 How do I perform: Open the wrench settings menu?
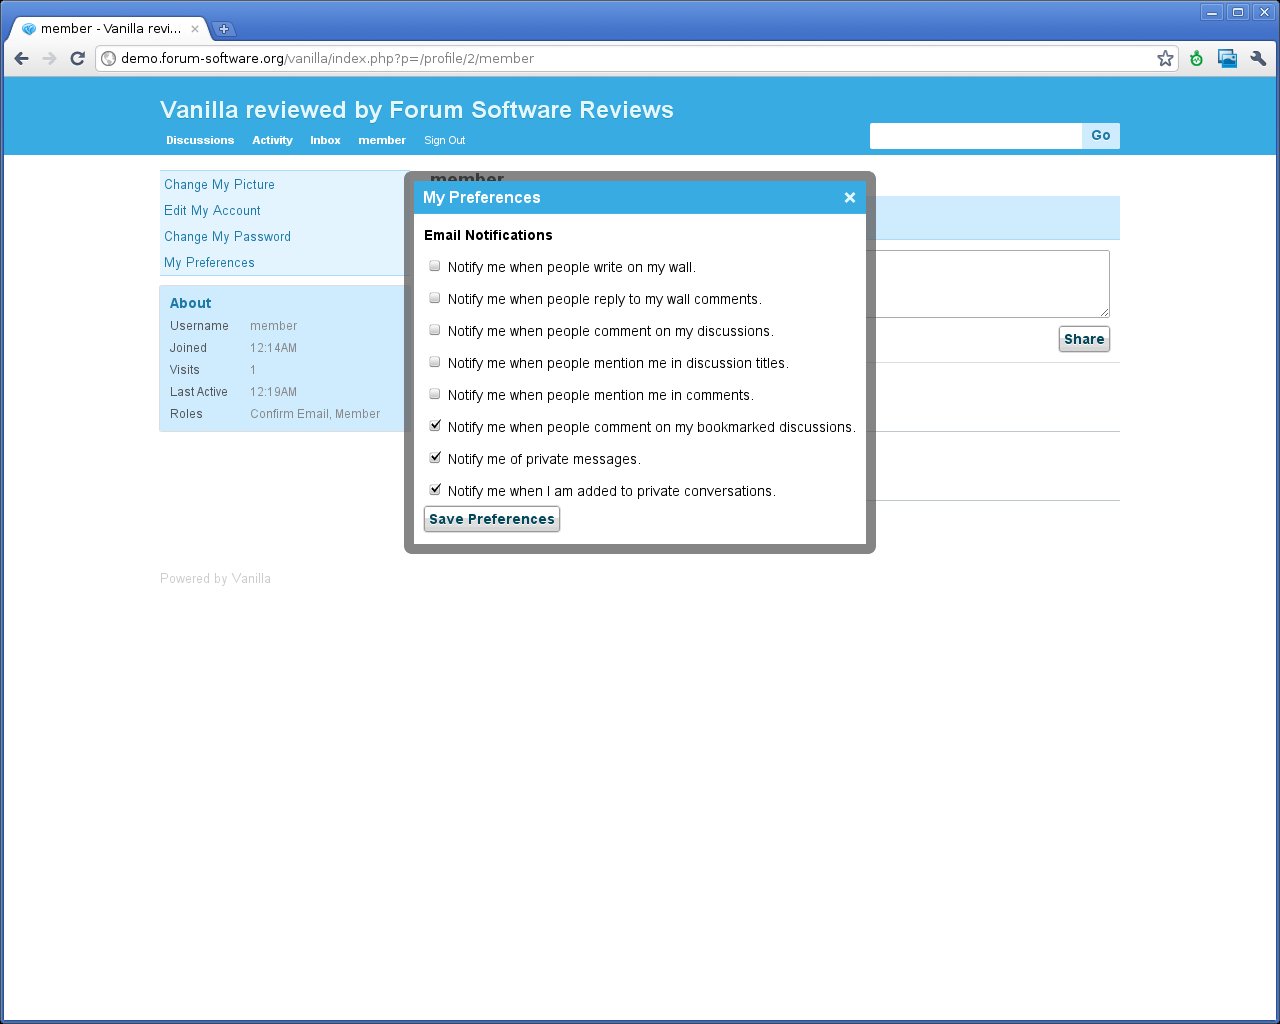(x=1258, y=58)
